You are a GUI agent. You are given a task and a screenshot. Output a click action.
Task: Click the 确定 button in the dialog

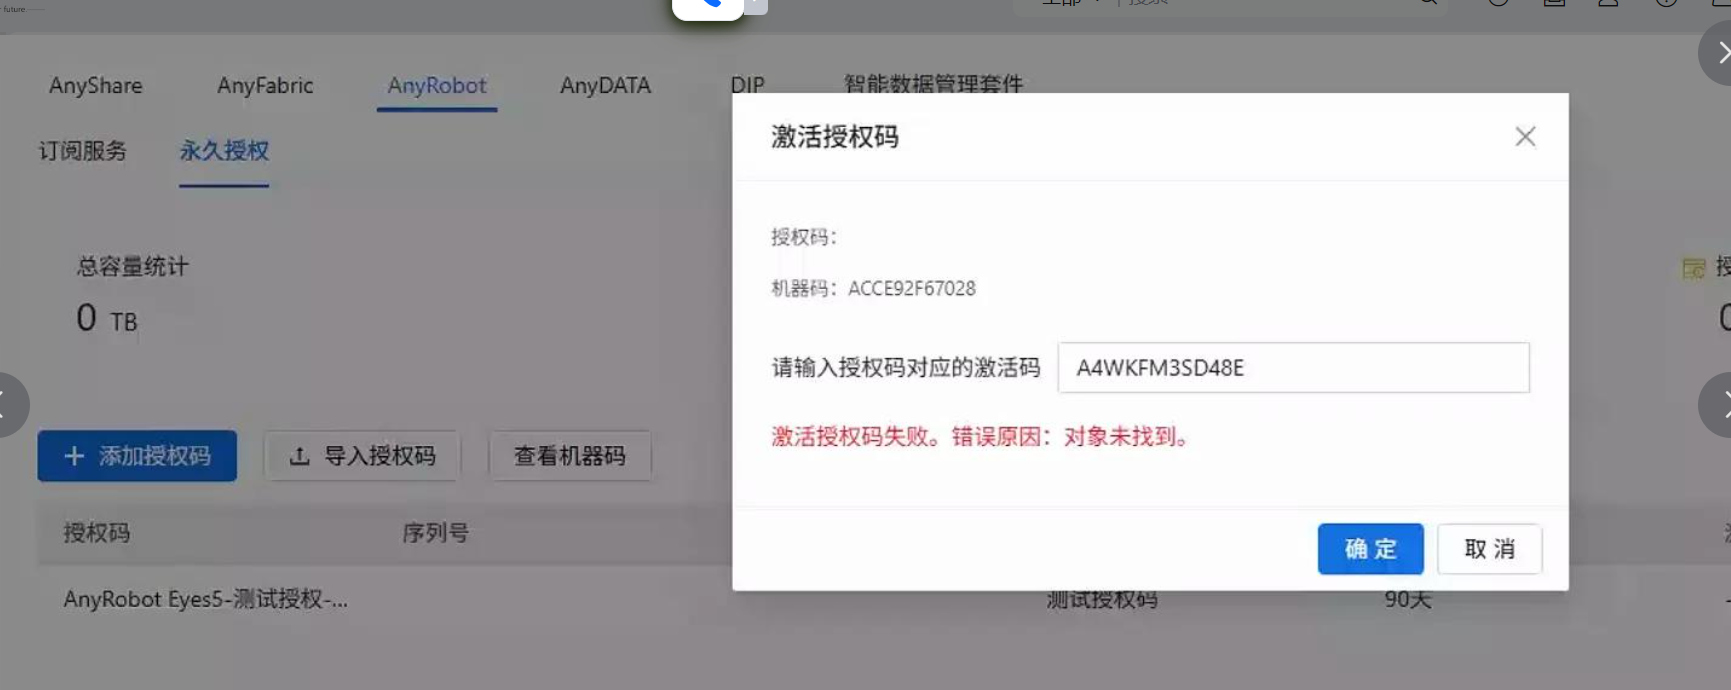point(1370,548)
